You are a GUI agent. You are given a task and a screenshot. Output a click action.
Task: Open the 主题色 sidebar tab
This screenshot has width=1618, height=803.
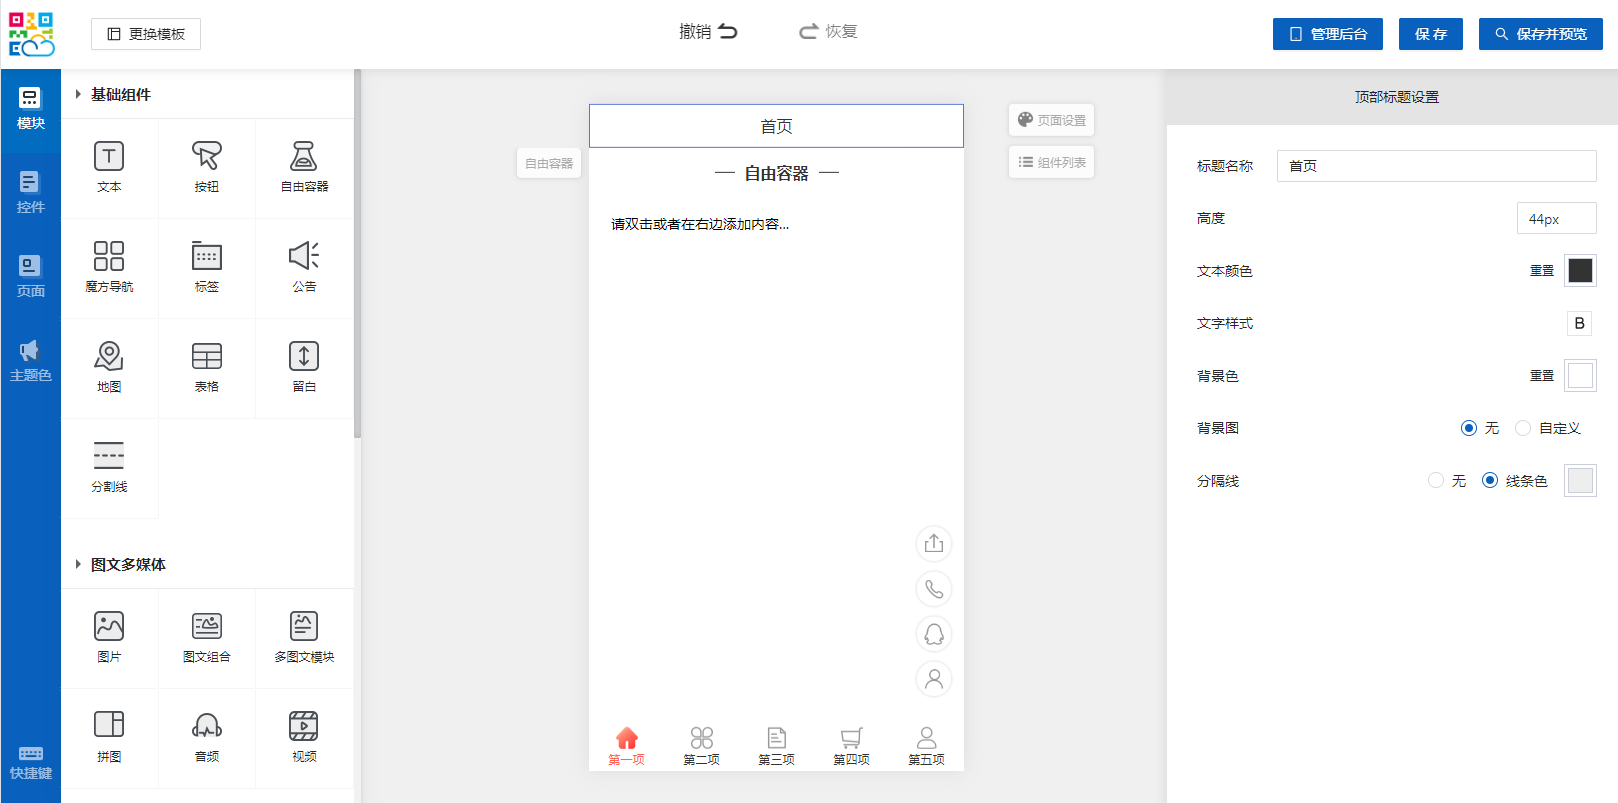(x=30, y=360)
